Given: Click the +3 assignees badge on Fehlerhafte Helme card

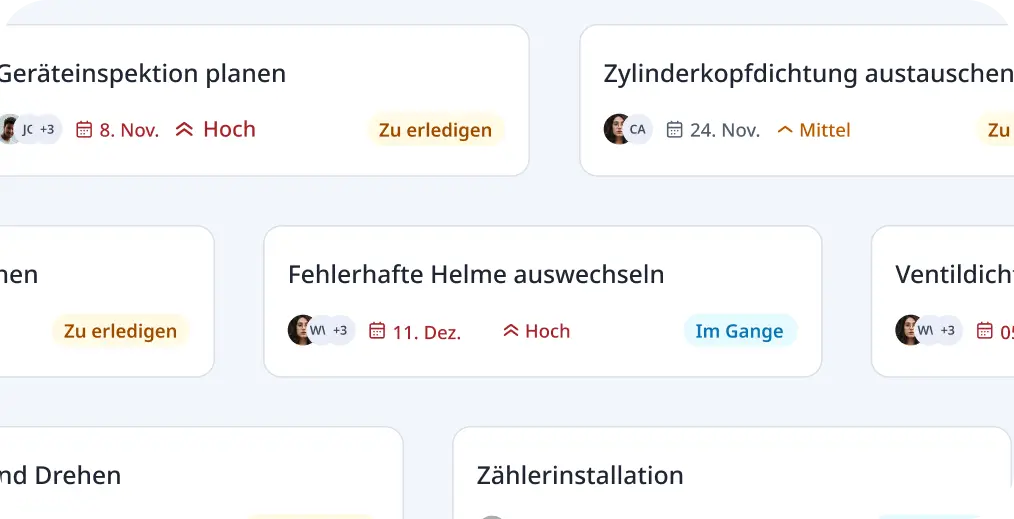Looking at the screenshot, I should tap(340, 330).
